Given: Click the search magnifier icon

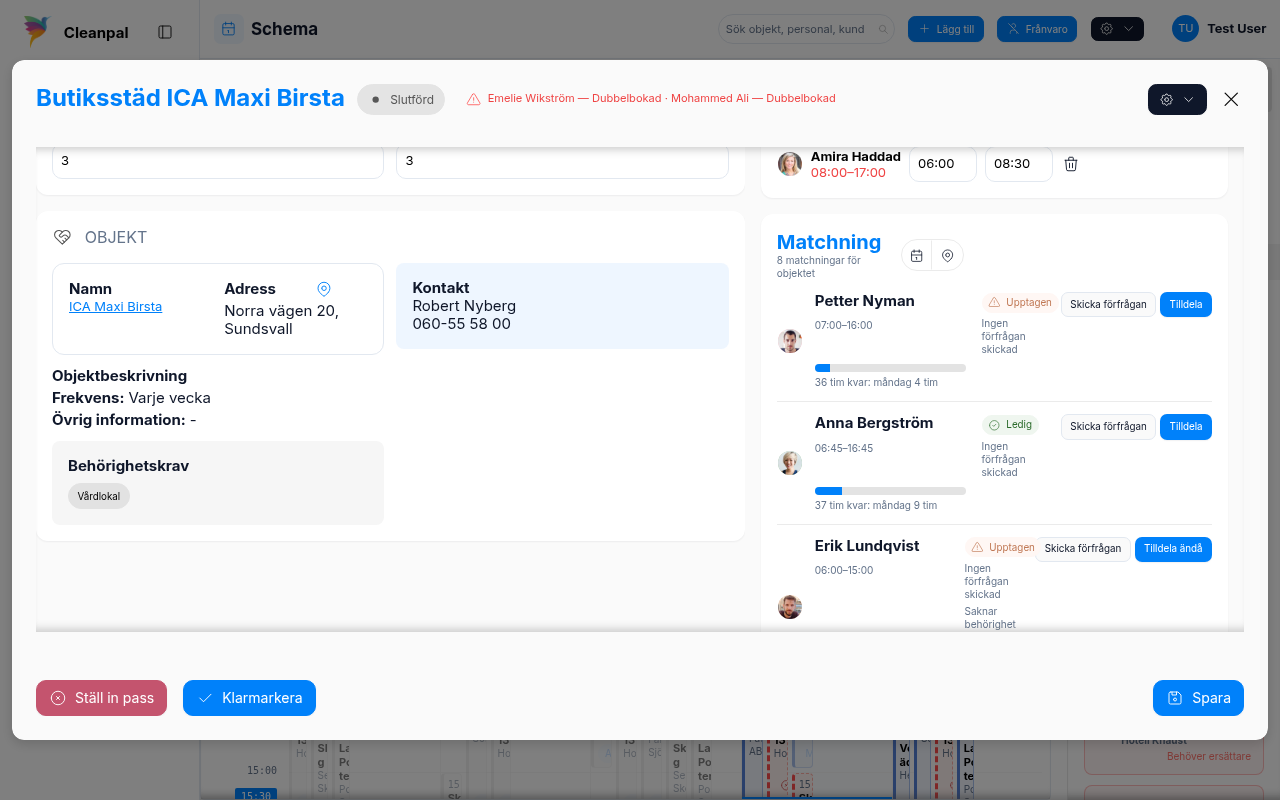Looking at the screenshot, I should coord(883,30).
